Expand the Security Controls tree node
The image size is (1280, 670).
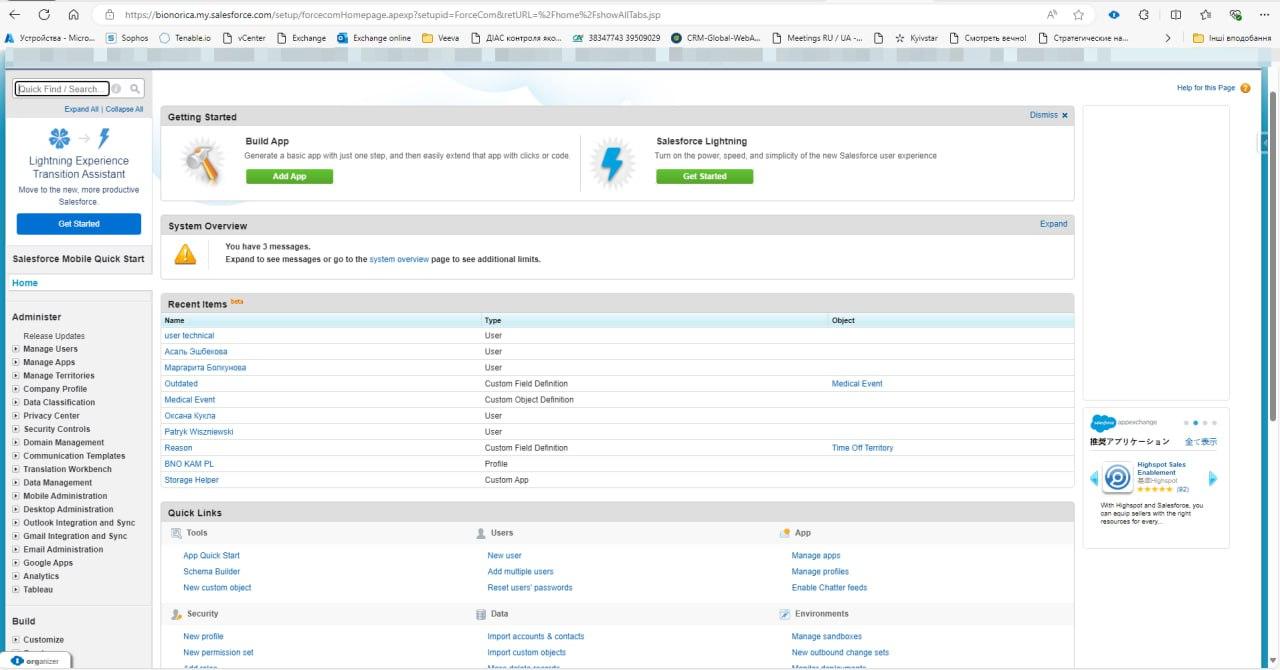pos(16,429)
